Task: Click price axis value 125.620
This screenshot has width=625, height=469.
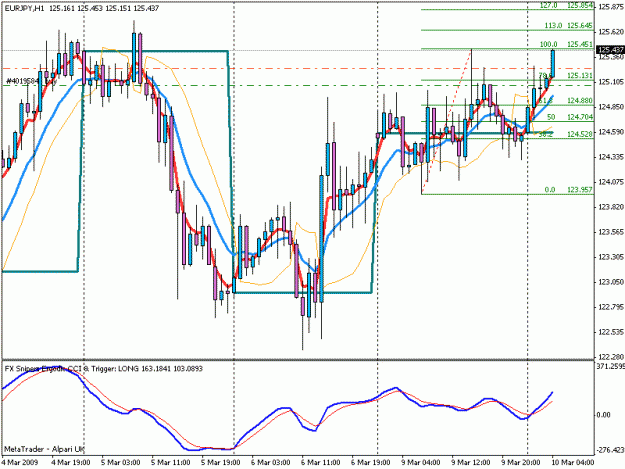Action: click(611, 32)
